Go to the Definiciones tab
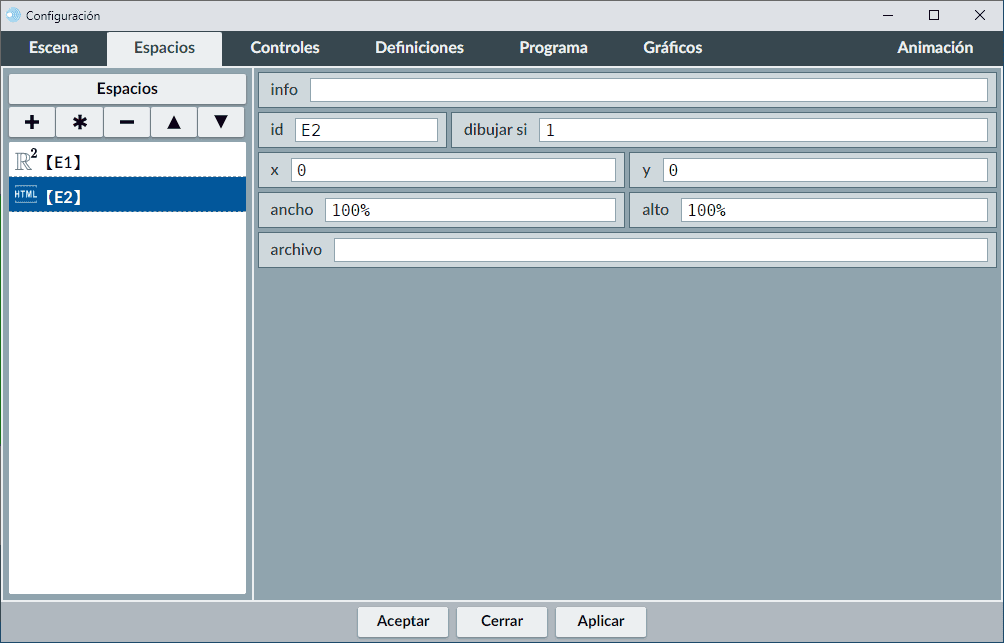This screenshot has width=1004, height=643. coord(419,48)
